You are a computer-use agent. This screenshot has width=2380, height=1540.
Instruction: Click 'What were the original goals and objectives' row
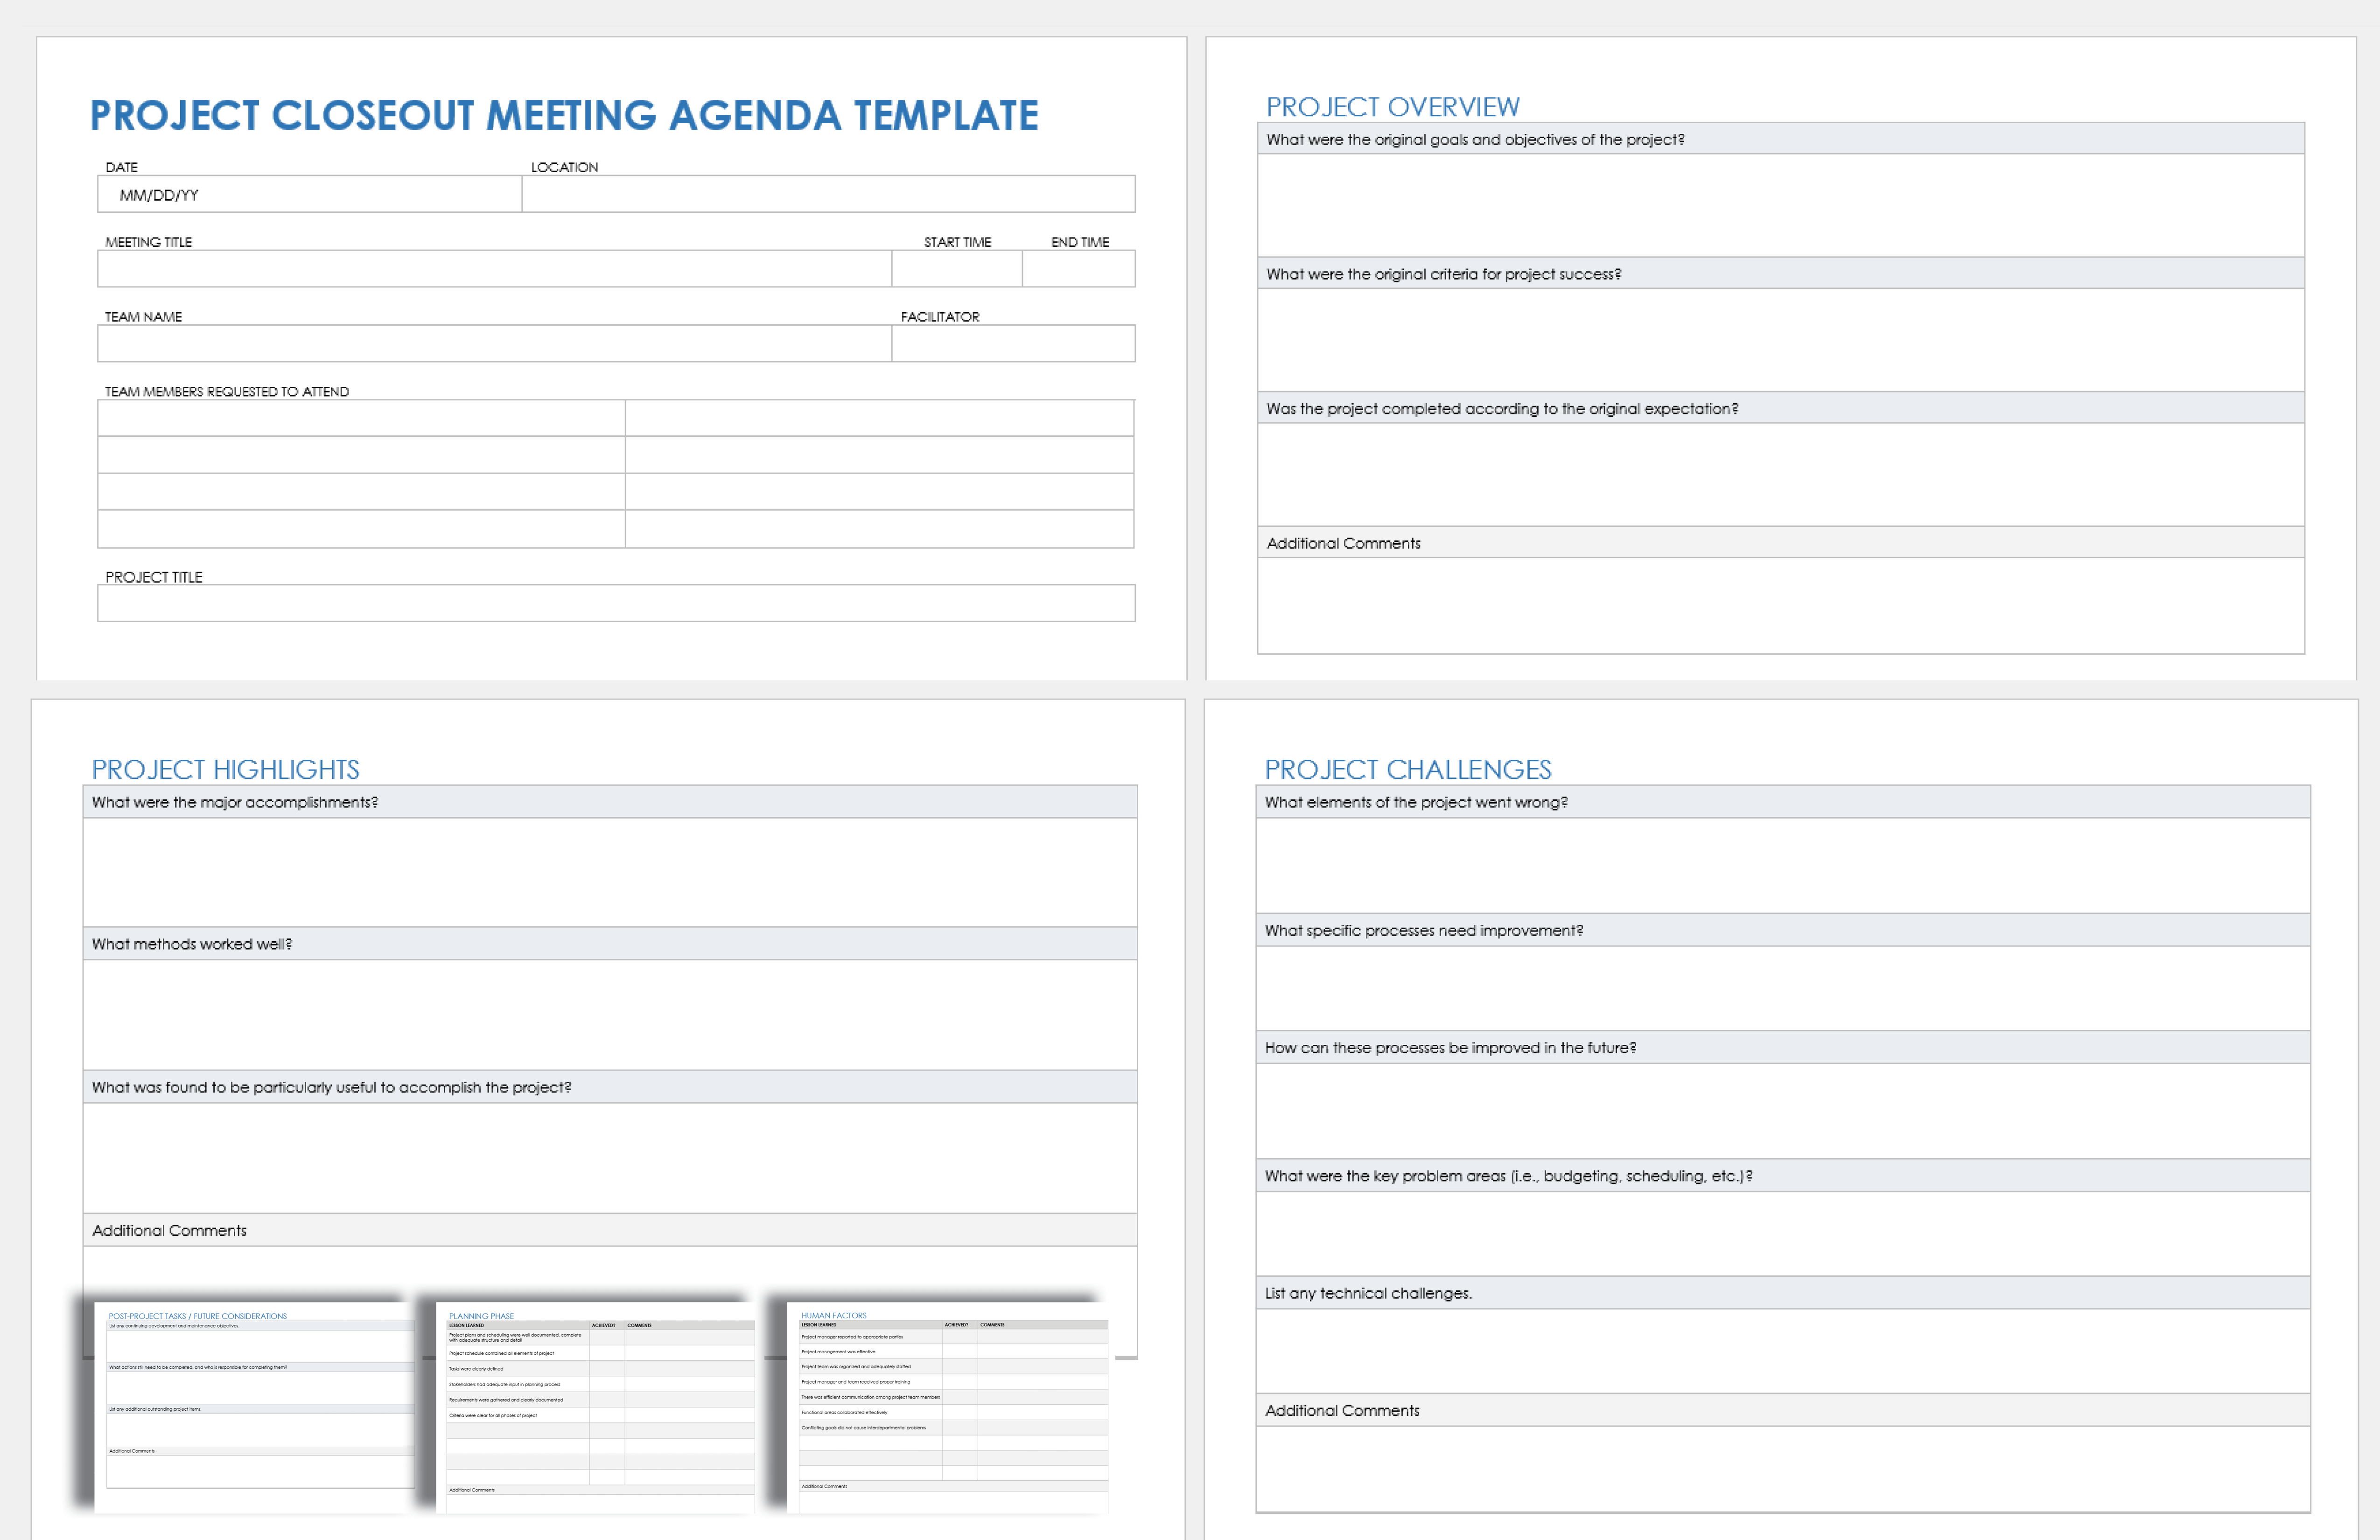pyautogui.click(x=1780, y=139)
